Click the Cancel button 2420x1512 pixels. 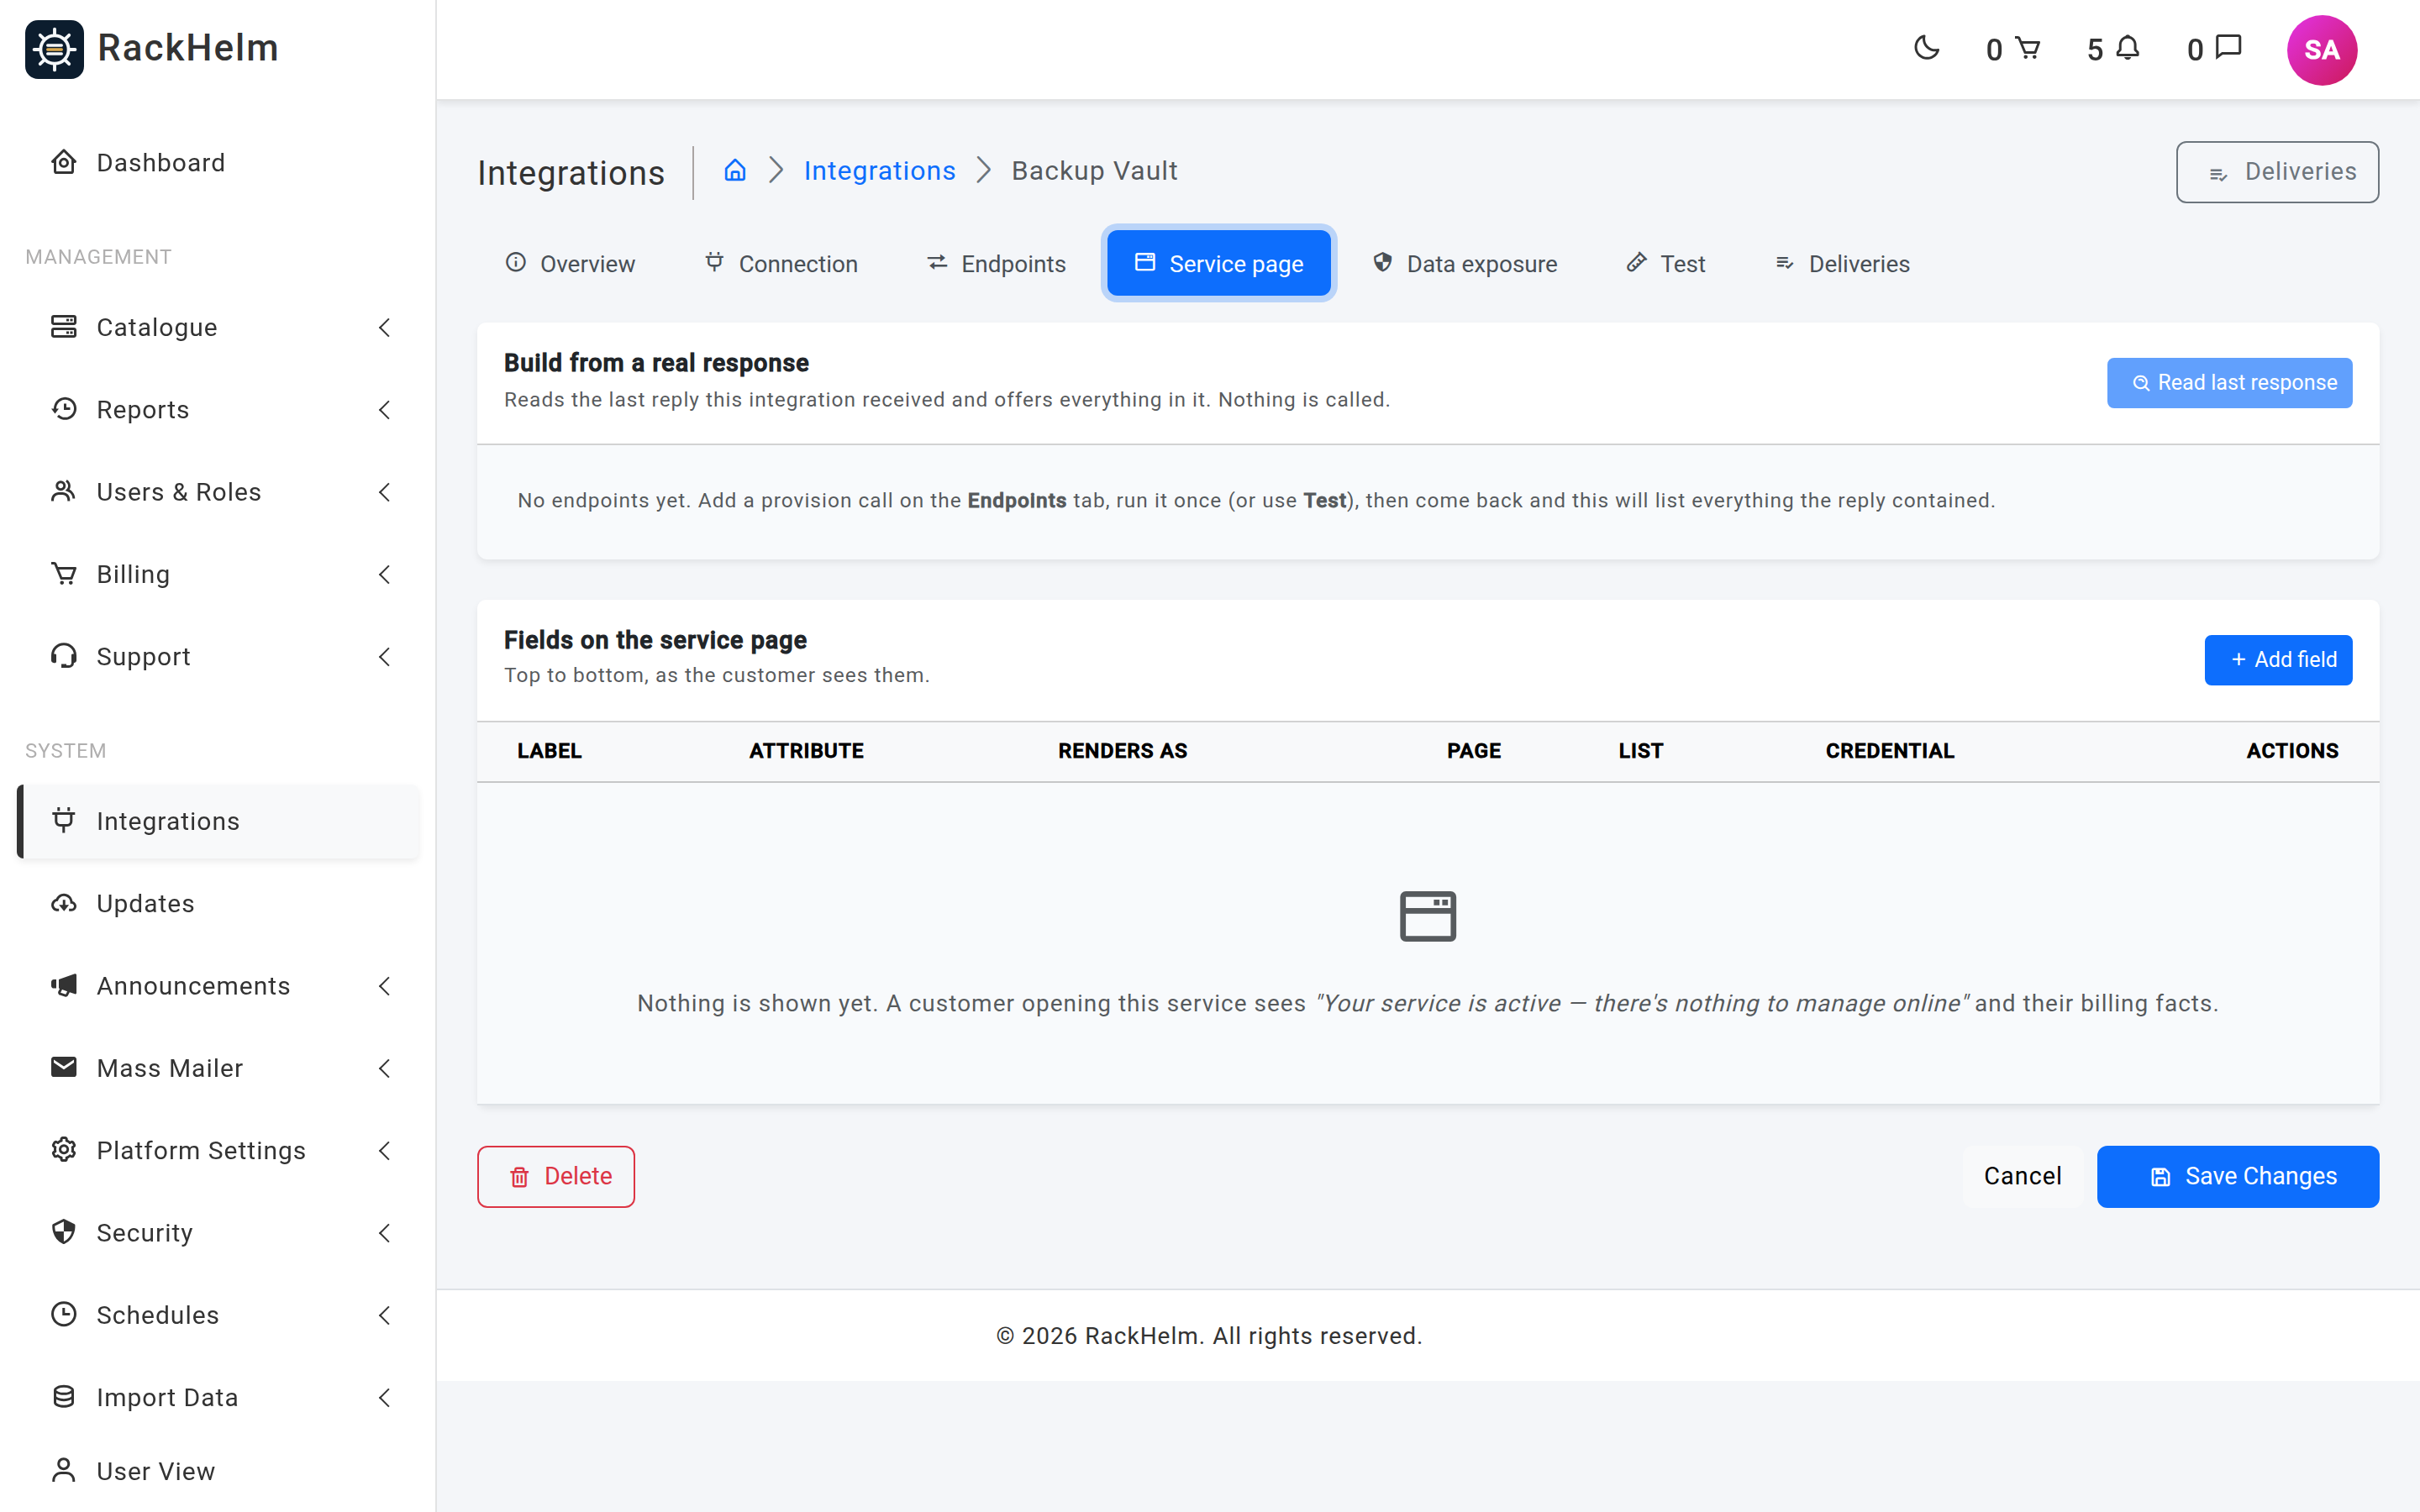click(x=2022, y=1176)
